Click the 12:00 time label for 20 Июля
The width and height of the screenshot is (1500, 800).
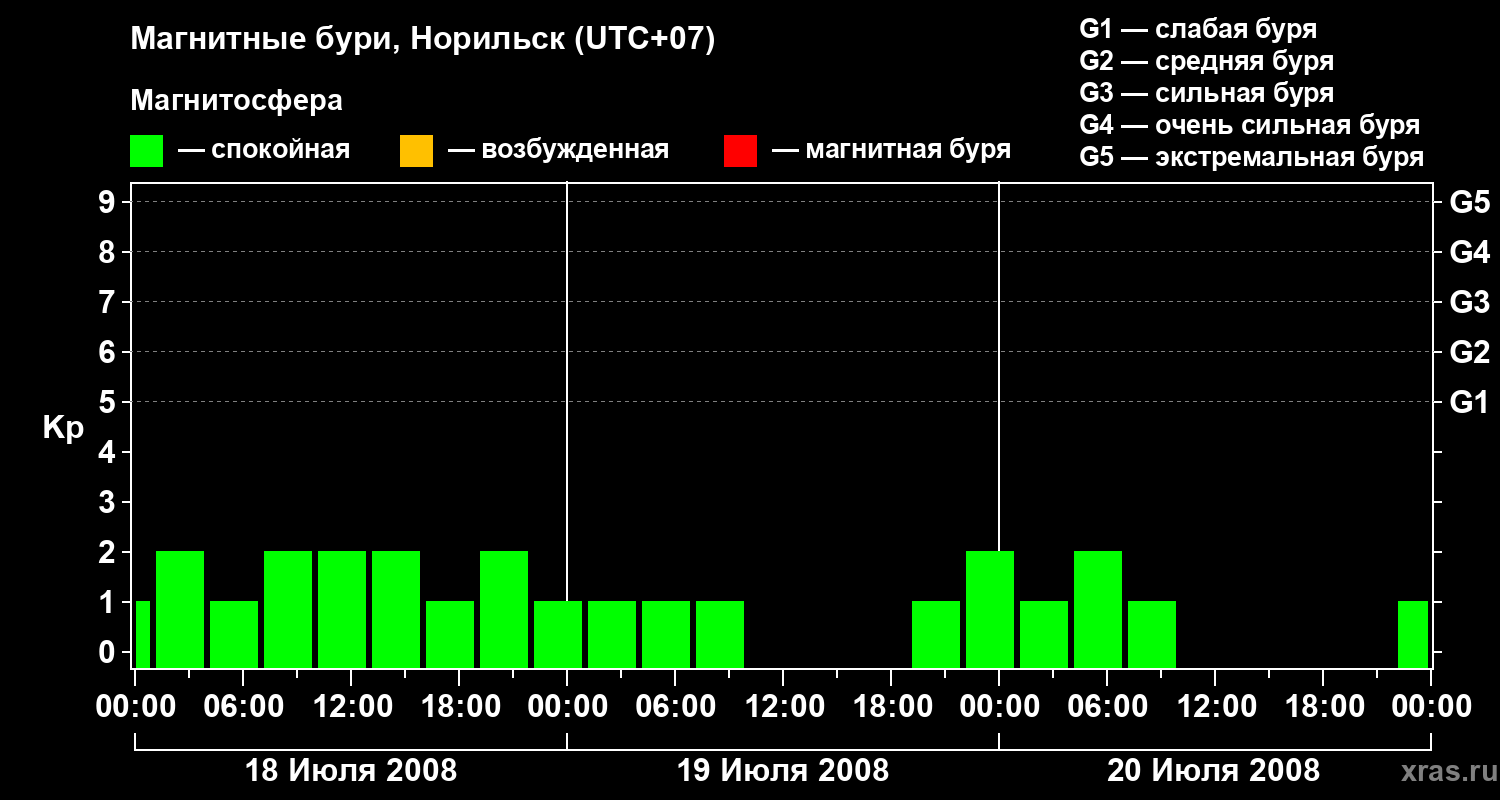[1215, 706]
